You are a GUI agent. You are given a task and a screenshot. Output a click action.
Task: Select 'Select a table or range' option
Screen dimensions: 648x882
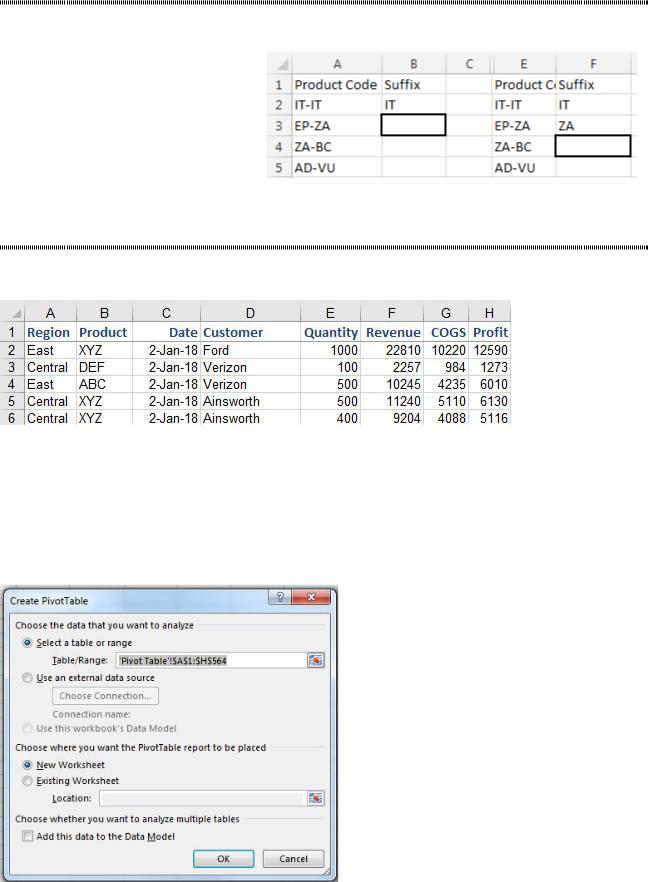click(x=28, y=642)
